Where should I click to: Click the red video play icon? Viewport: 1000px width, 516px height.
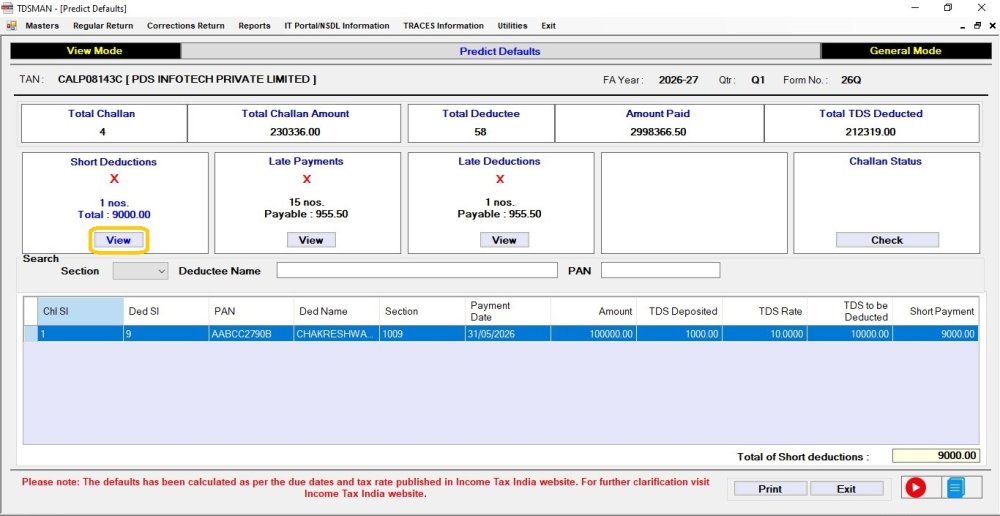click(916, 488)
